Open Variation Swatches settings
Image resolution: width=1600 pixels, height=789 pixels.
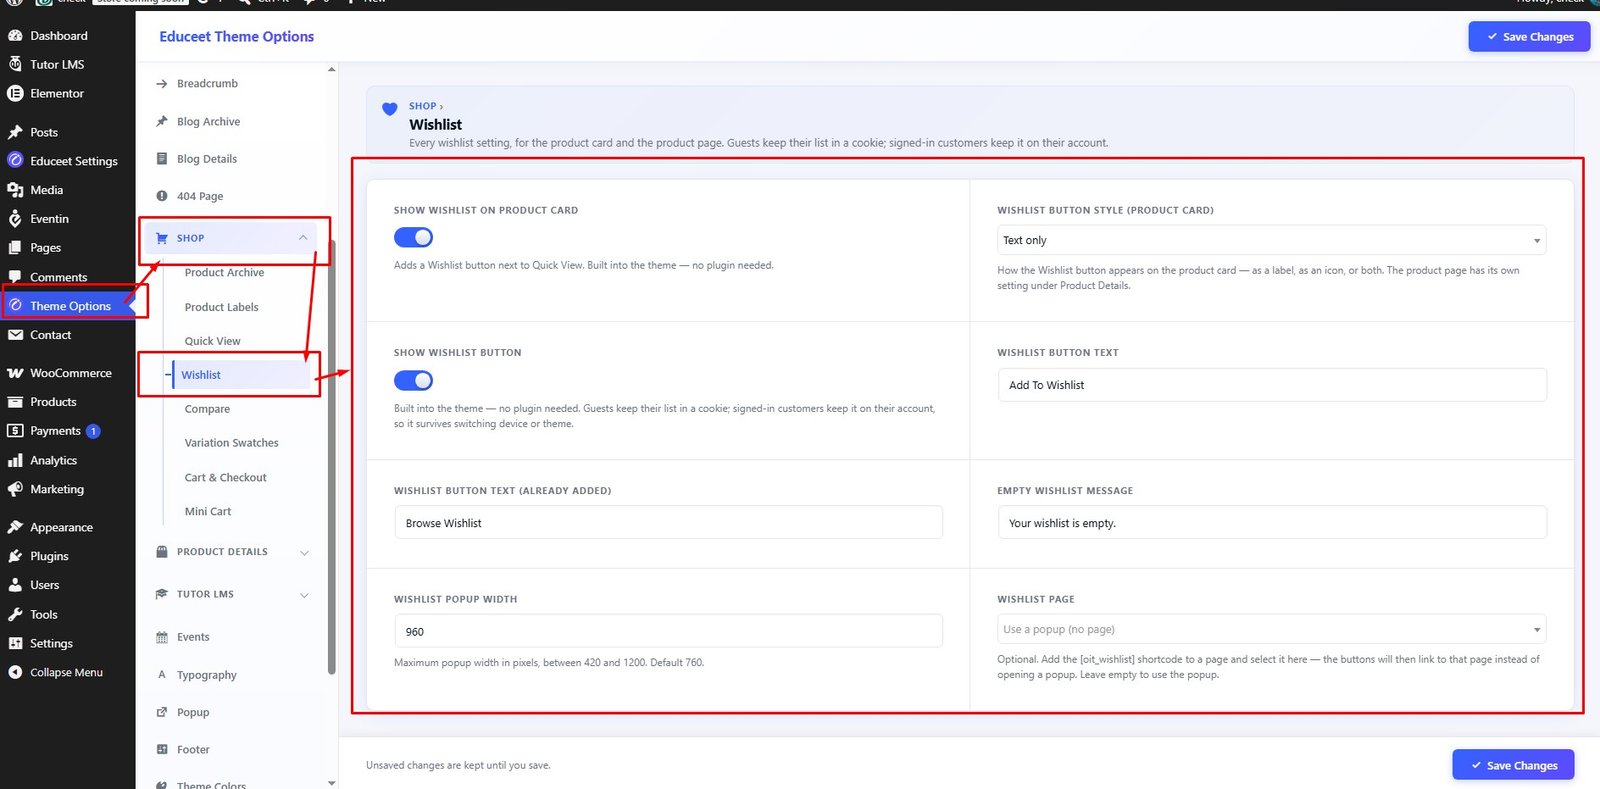click(231, 443)
